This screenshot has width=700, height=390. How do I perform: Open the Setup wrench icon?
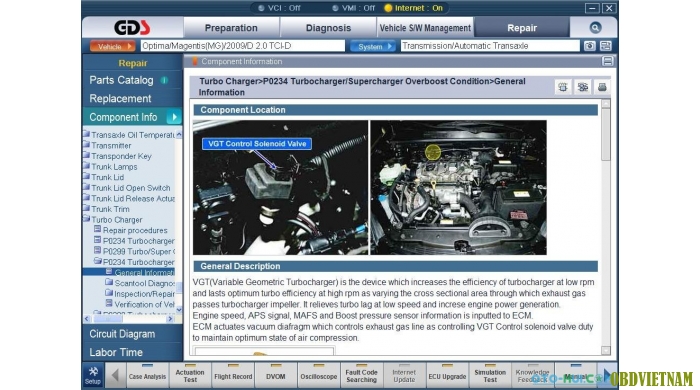(x=93, y=375)
